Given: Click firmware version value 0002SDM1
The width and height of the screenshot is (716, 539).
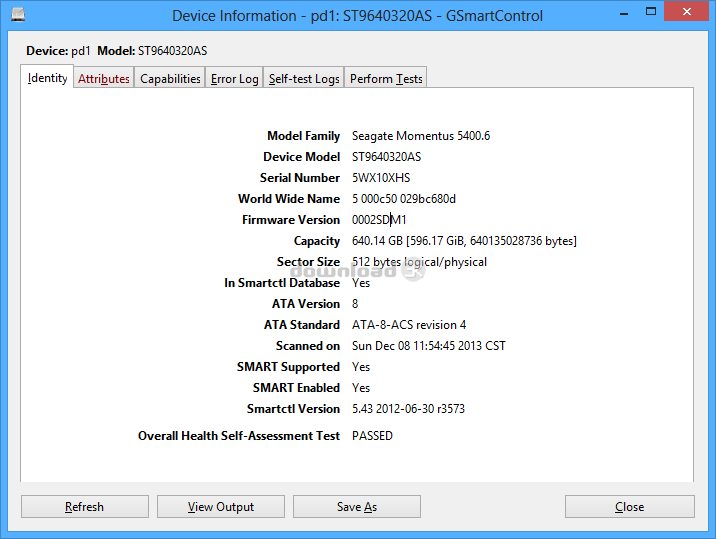Looking at the screenshot, I should [x=379, y=220].
